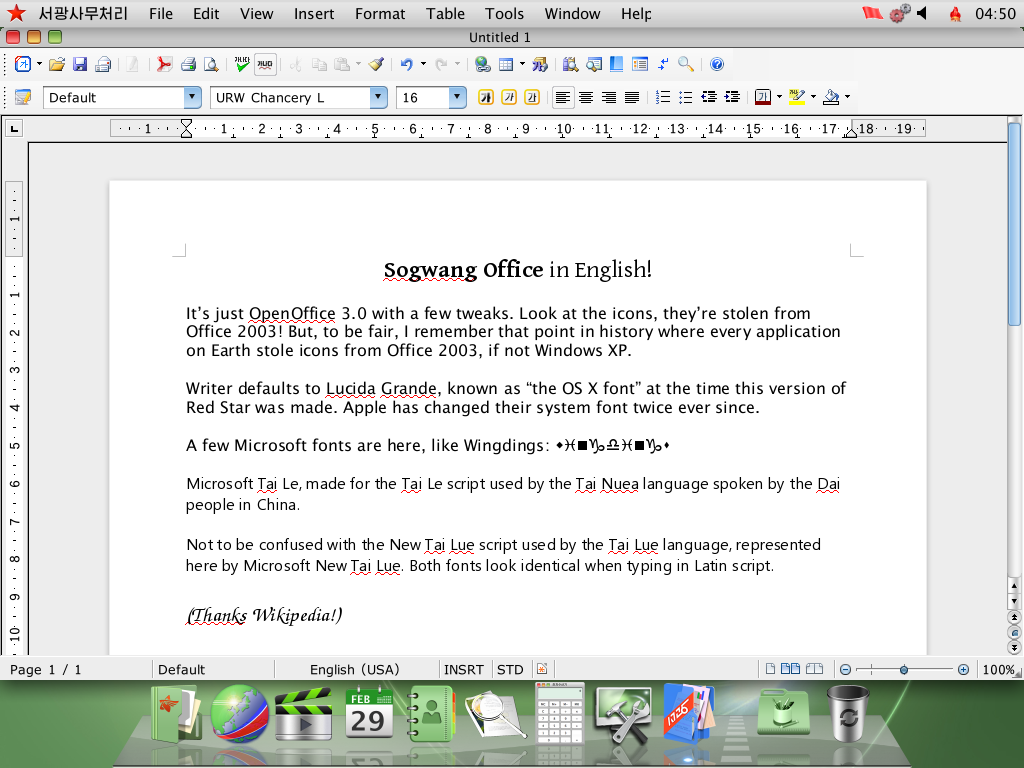This screenshot has height=768, width=1024.
Task: Open the Table icon dropdown arrow
Action: pyautogui.click(x=522, y=64)
